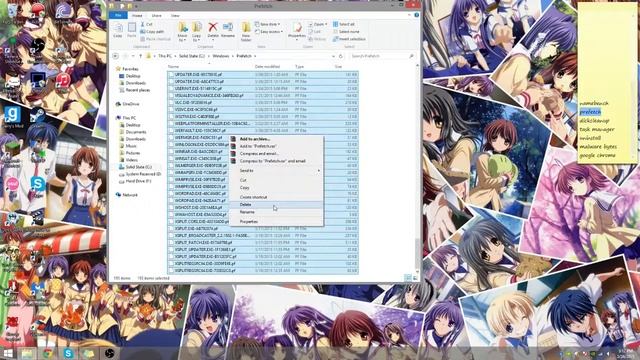This screenshot has height=360, width=640.
Task: Select the VLC.EXE prefetch file row
Action: tap(263, 102)
